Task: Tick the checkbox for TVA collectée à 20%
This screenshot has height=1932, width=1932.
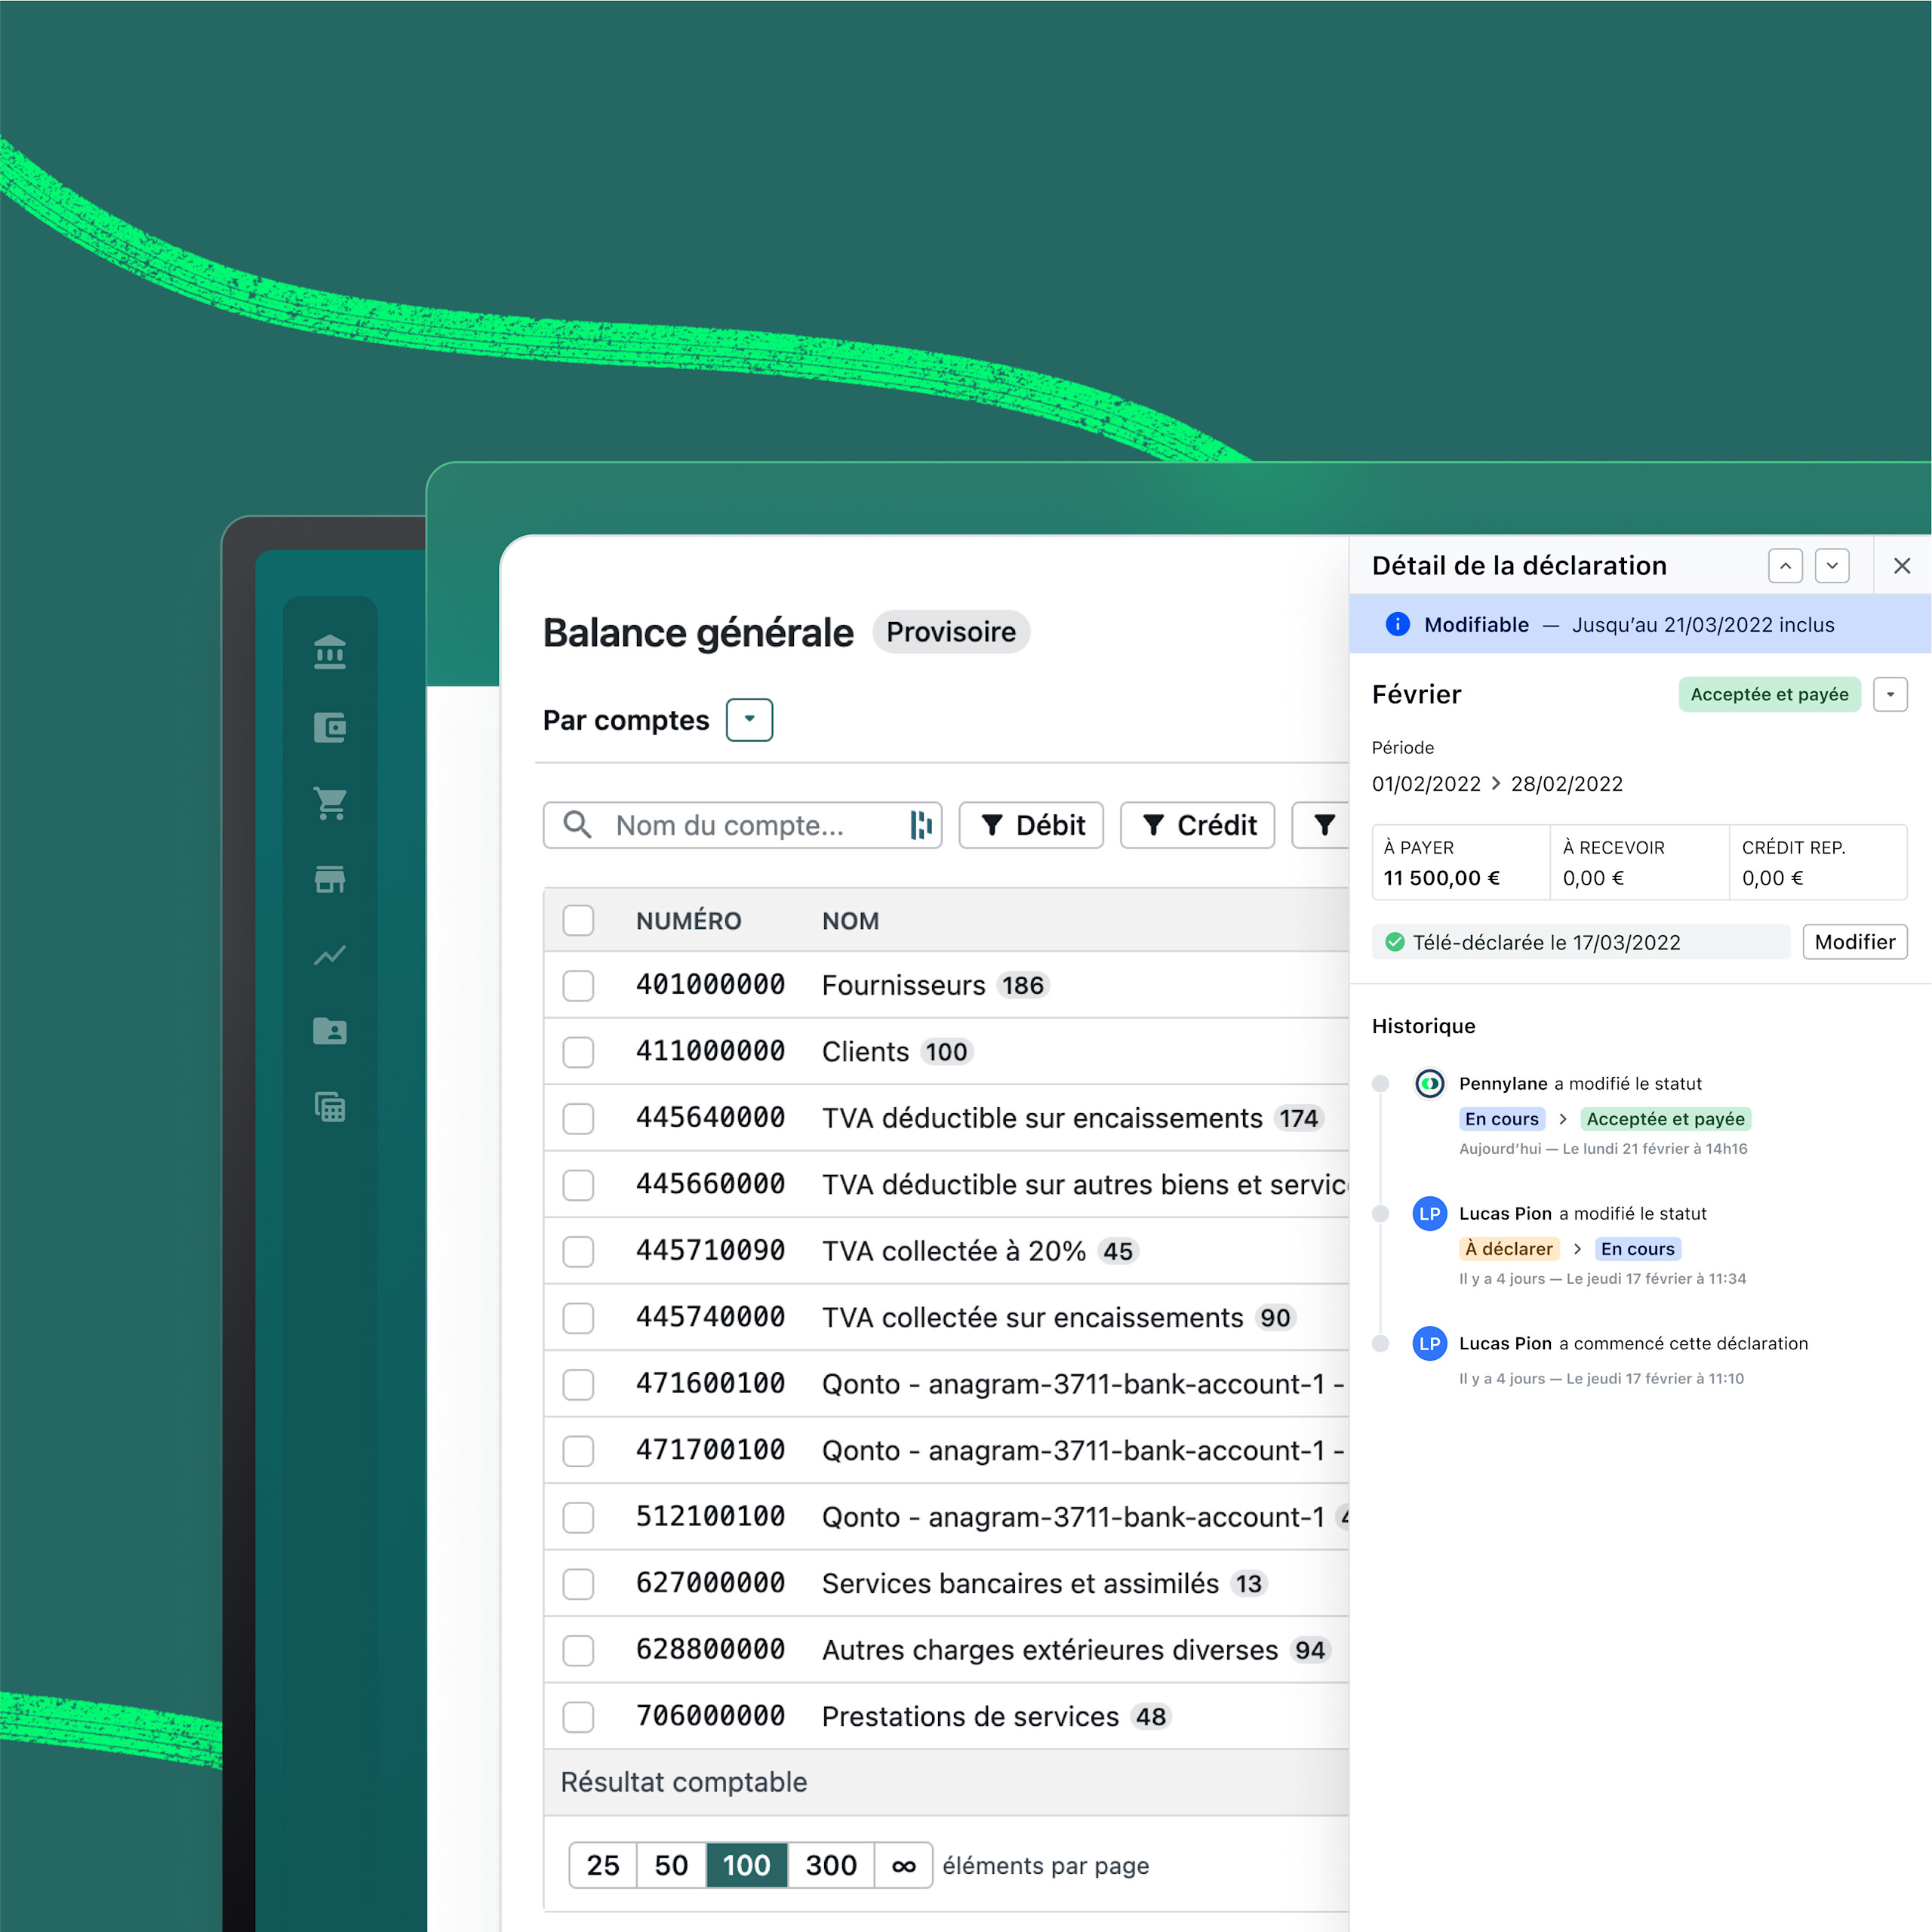Action: tap(578, 1251)
